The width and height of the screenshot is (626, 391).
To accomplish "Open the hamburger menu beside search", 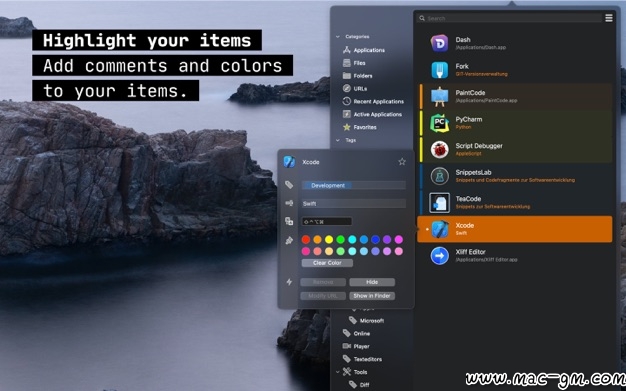I will coord(608,18).
